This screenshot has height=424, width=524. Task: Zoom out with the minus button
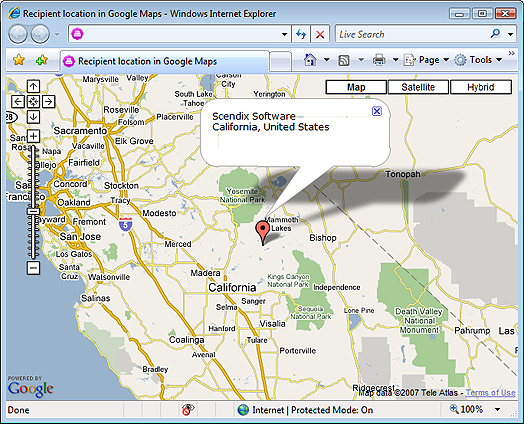tap(33, 268)
